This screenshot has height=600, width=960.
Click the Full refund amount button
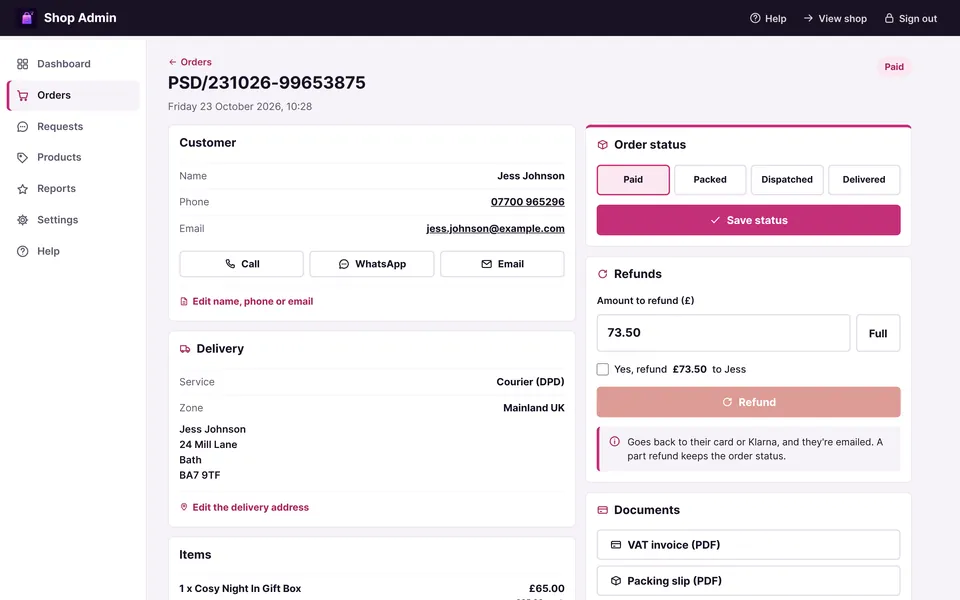(878, 334)
